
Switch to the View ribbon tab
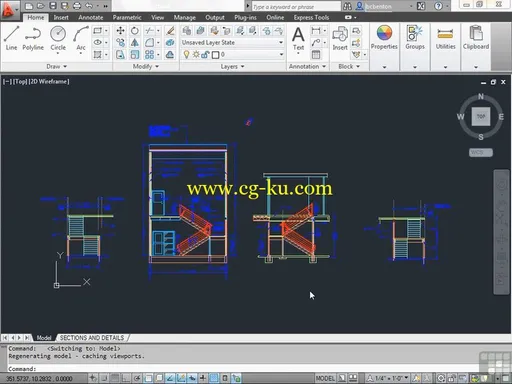158,17
